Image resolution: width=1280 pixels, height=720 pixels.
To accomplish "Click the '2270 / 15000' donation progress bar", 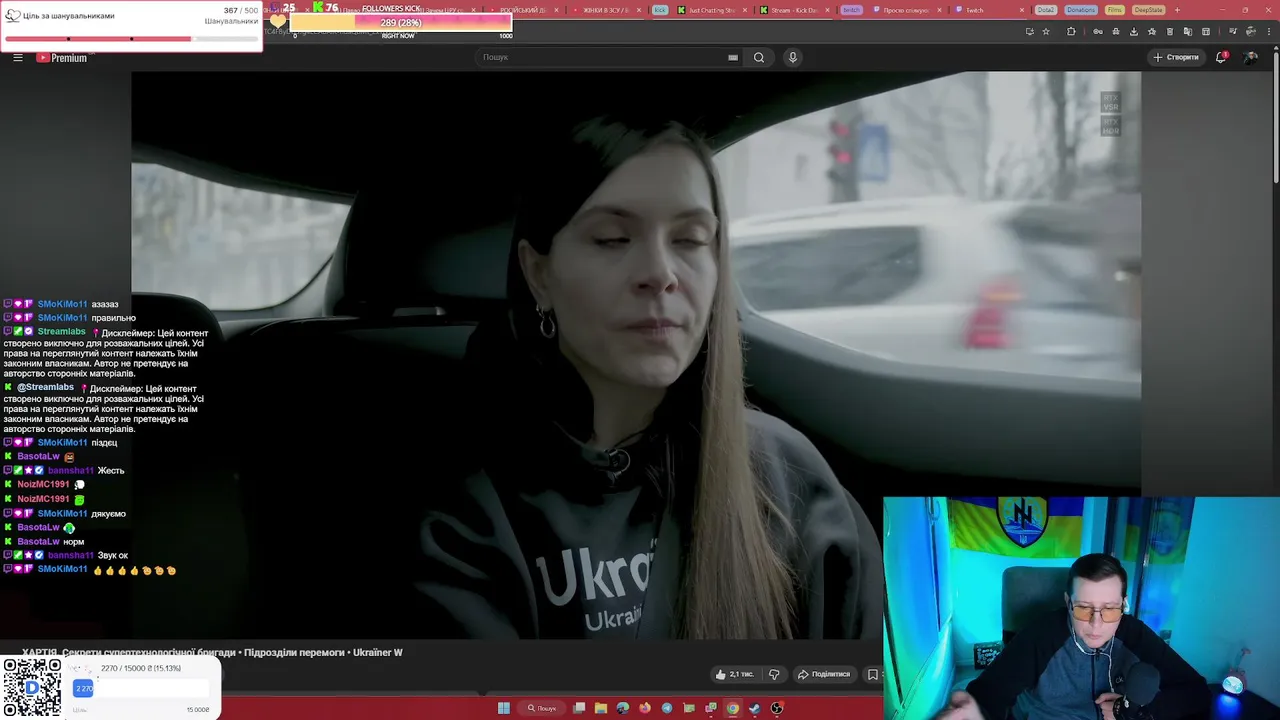I will tap(142, 689).
